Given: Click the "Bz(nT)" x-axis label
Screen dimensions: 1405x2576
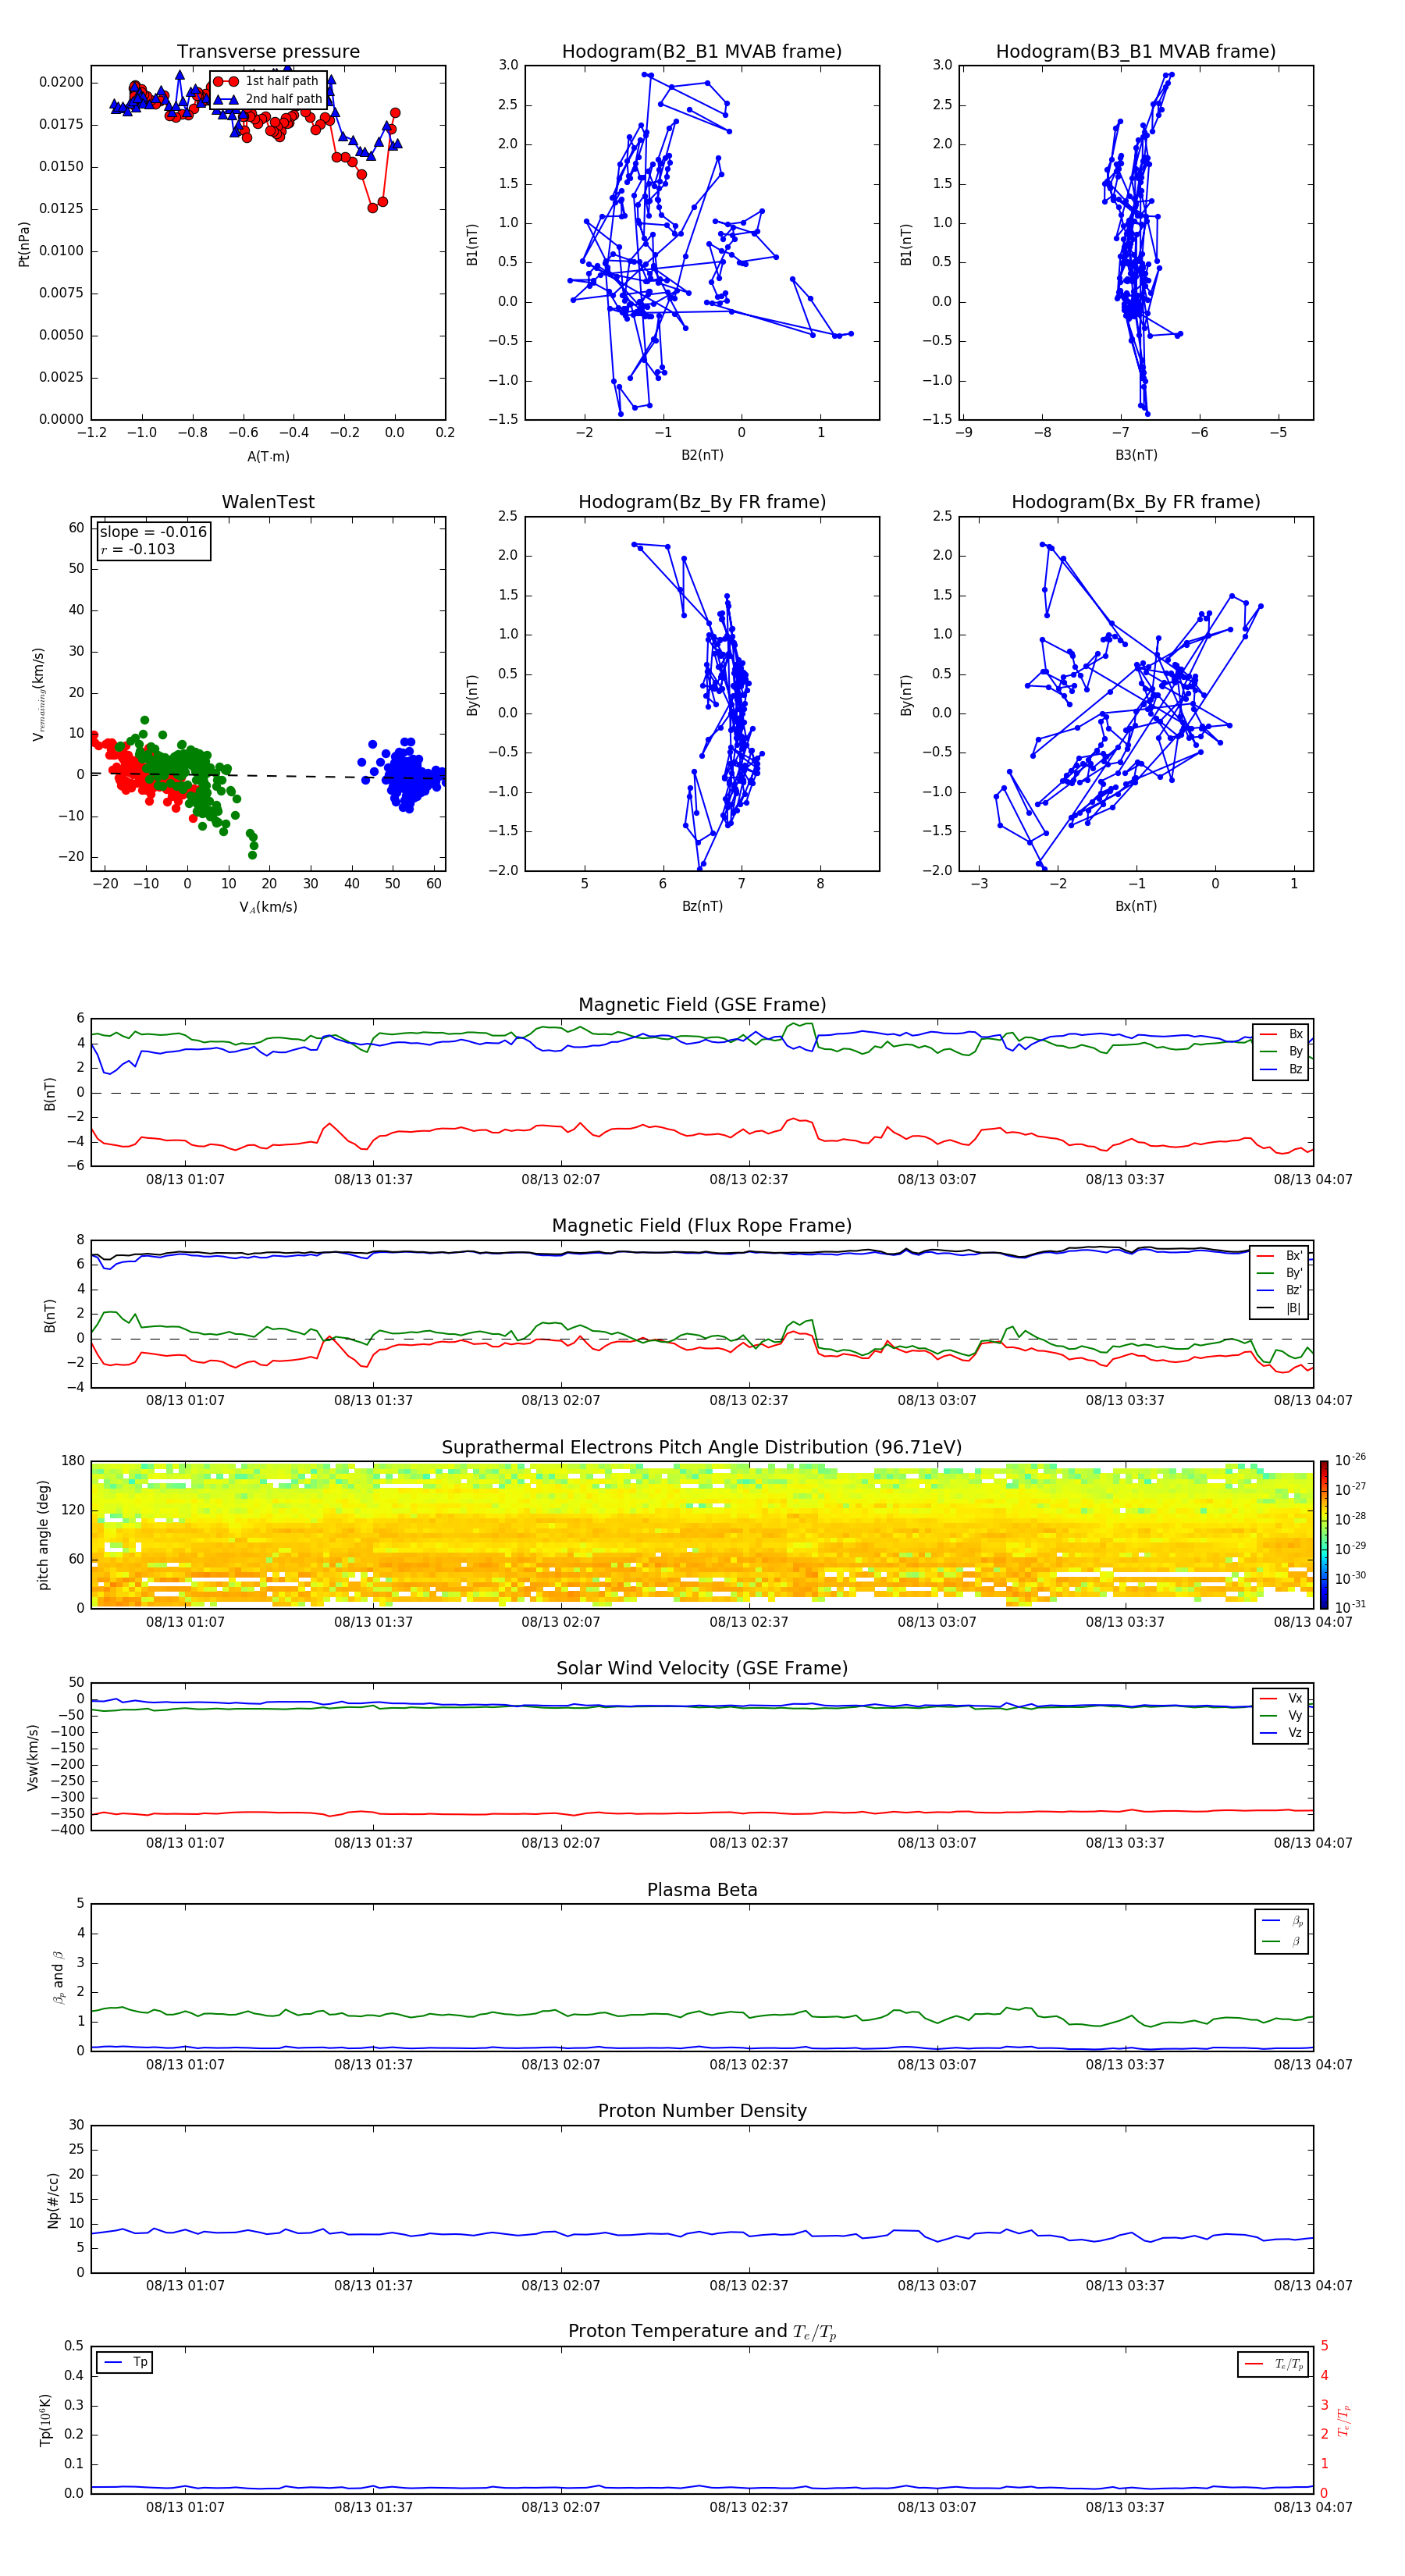Looking at the screenshot, I should (x=702, y=906).
